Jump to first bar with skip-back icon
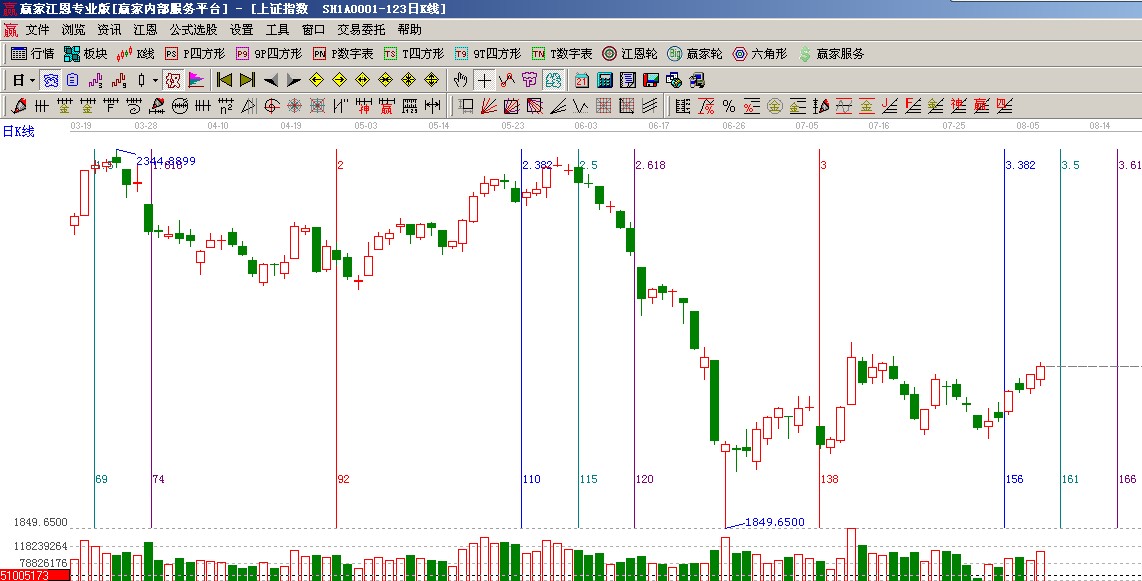The width and height of the screenshot is (1142, 581). point(224,80)
